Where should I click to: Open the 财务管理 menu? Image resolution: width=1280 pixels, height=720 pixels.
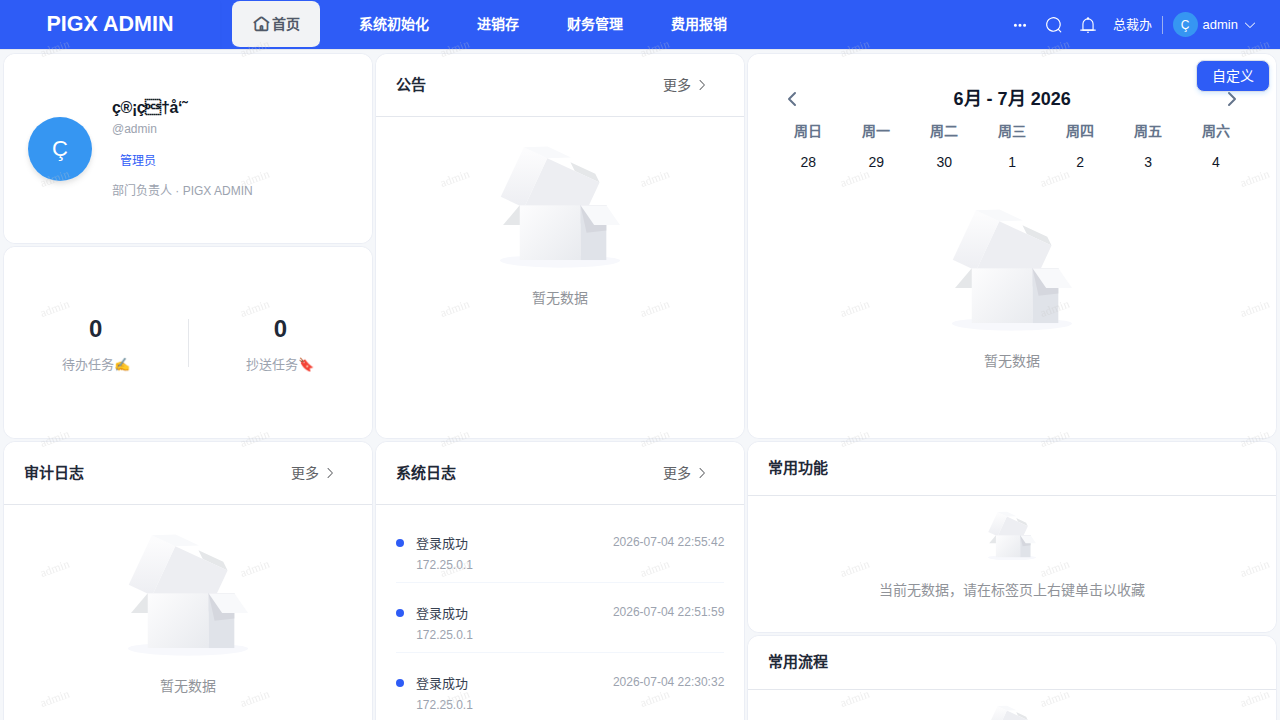tap(595, 24)
